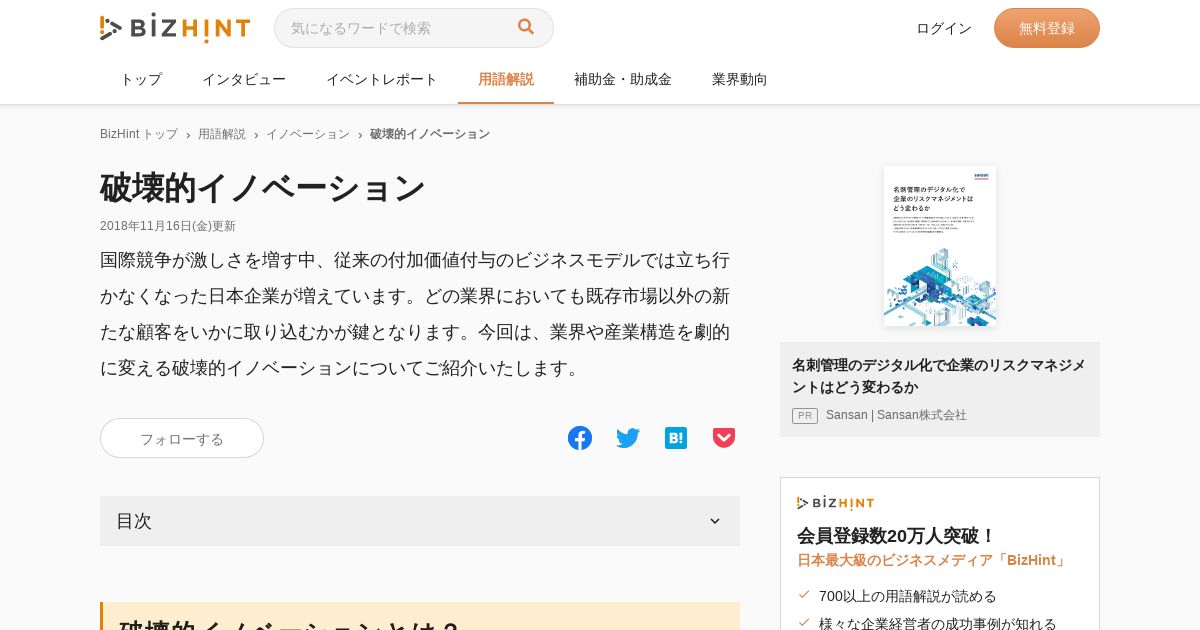Viewport: 1200px width, 630px height.
Task: Bookmark with Hatena B! icon
Action: point(676,438)
